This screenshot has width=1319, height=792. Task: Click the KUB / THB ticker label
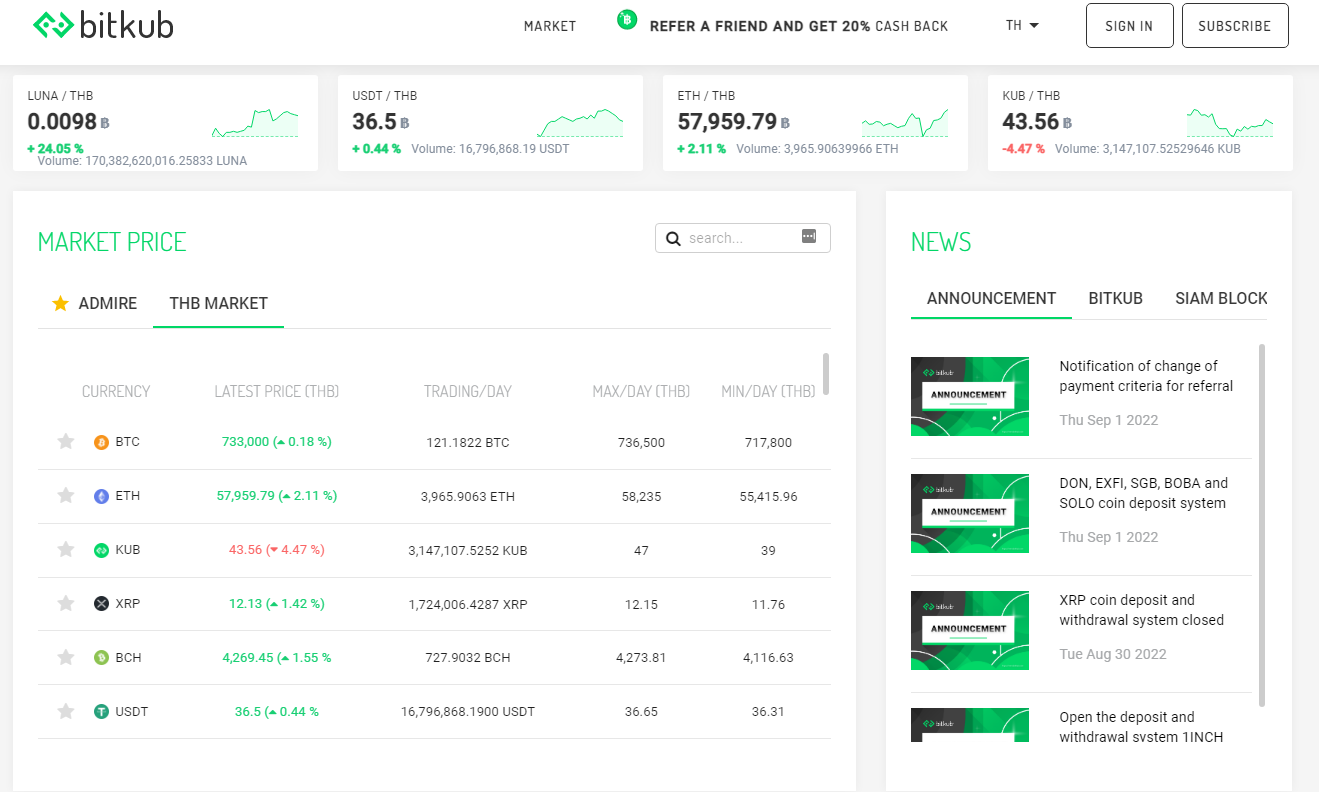(1031, 96)
